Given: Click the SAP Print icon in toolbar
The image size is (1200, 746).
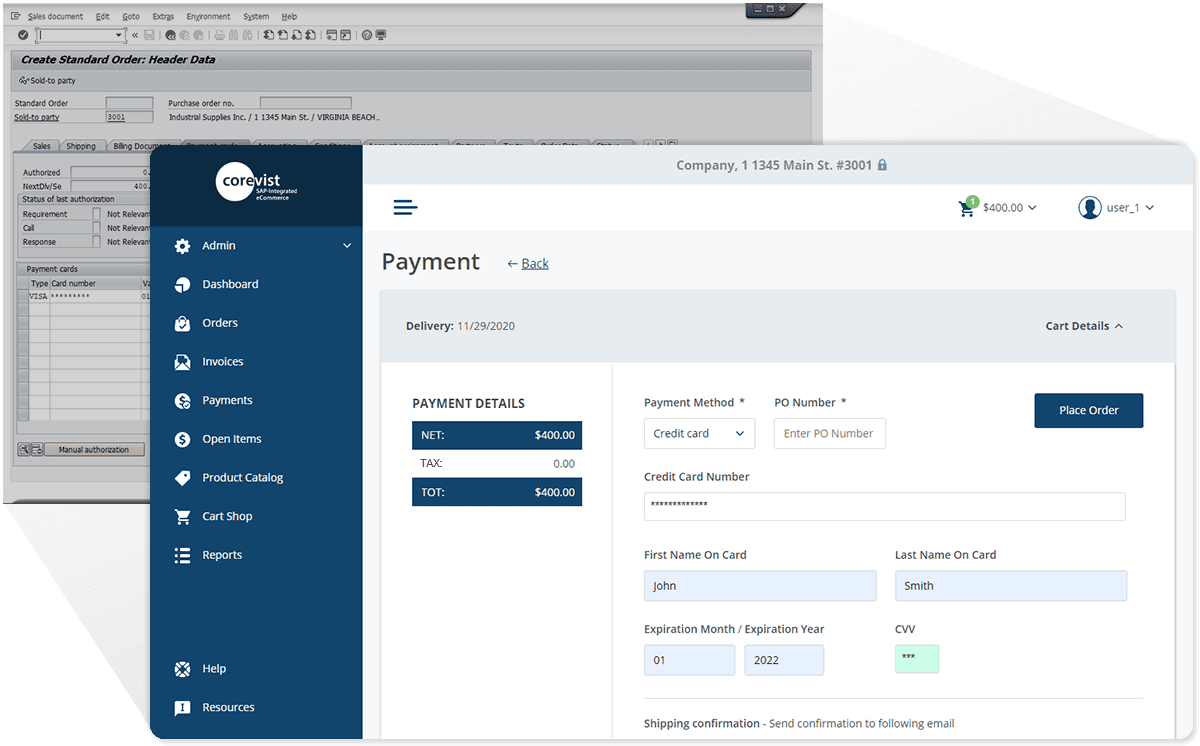Looking at the screenshot, I should (x=219, y=35).
